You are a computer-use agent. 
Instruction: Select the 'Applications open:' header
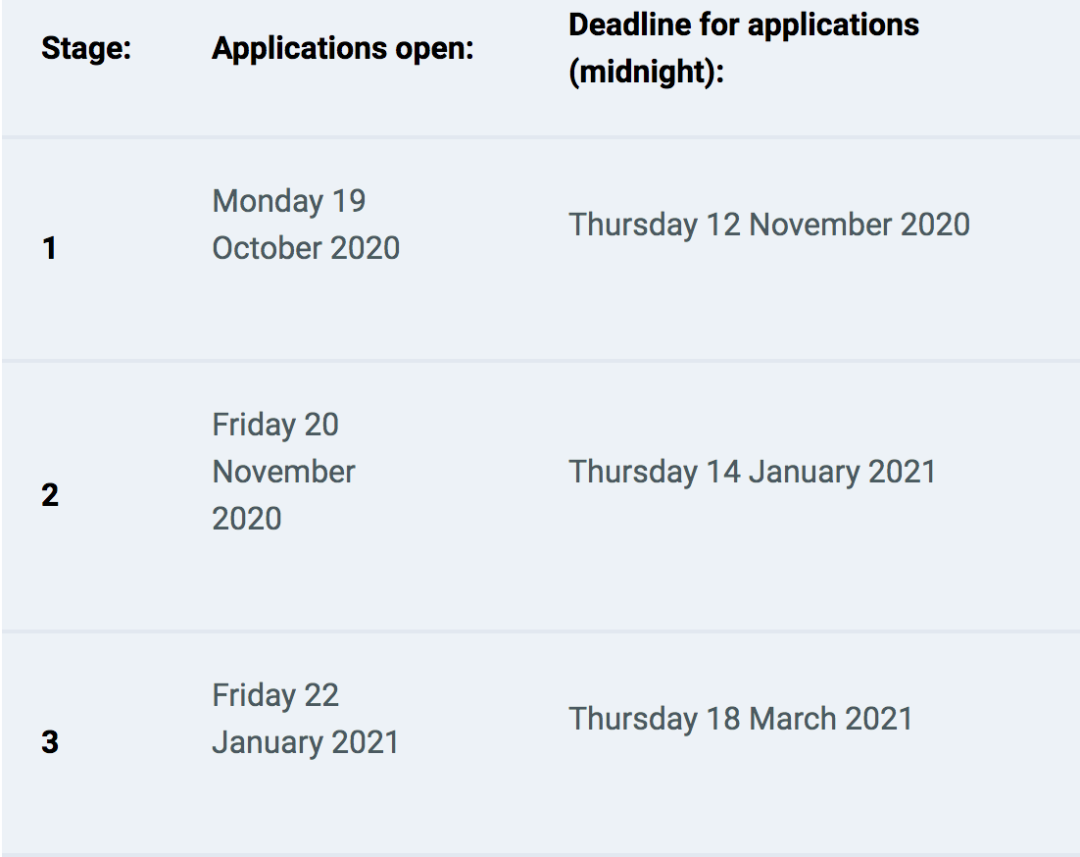(x=343, y=48)
